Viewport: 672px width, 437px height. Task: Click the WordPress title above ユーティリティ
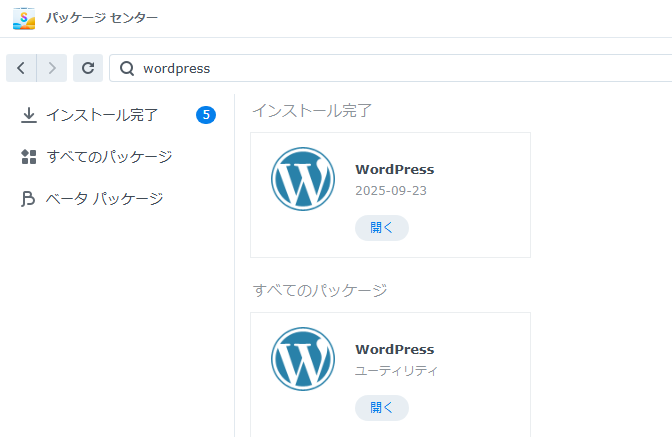(x=395, y=350)
